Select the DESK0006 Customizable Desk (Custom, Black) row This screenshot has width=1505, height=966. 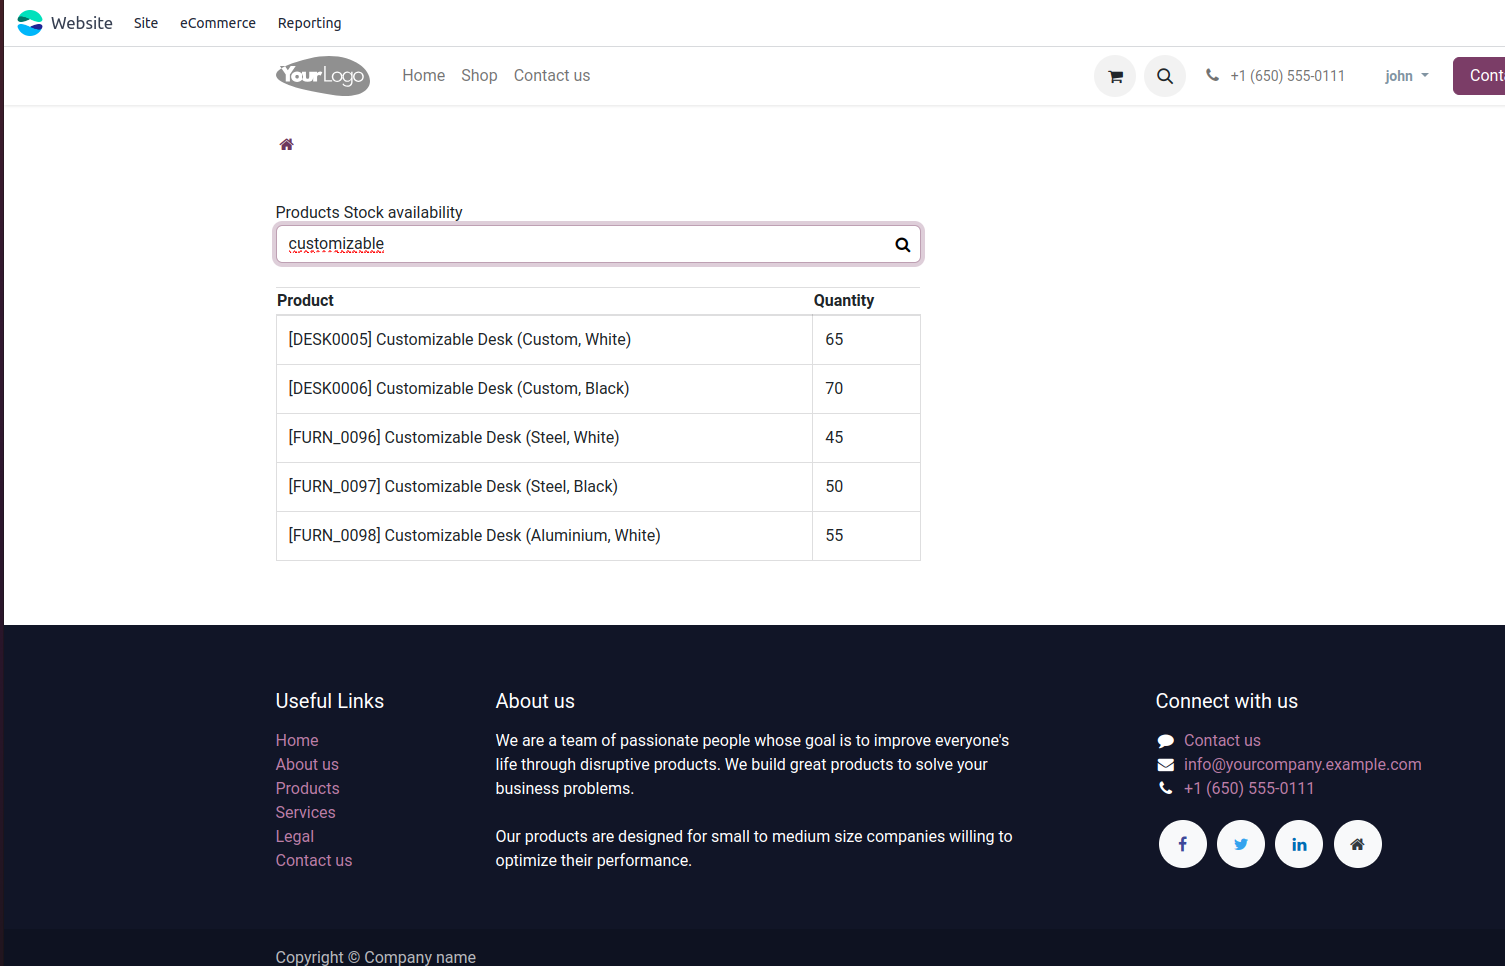point(598,389)
